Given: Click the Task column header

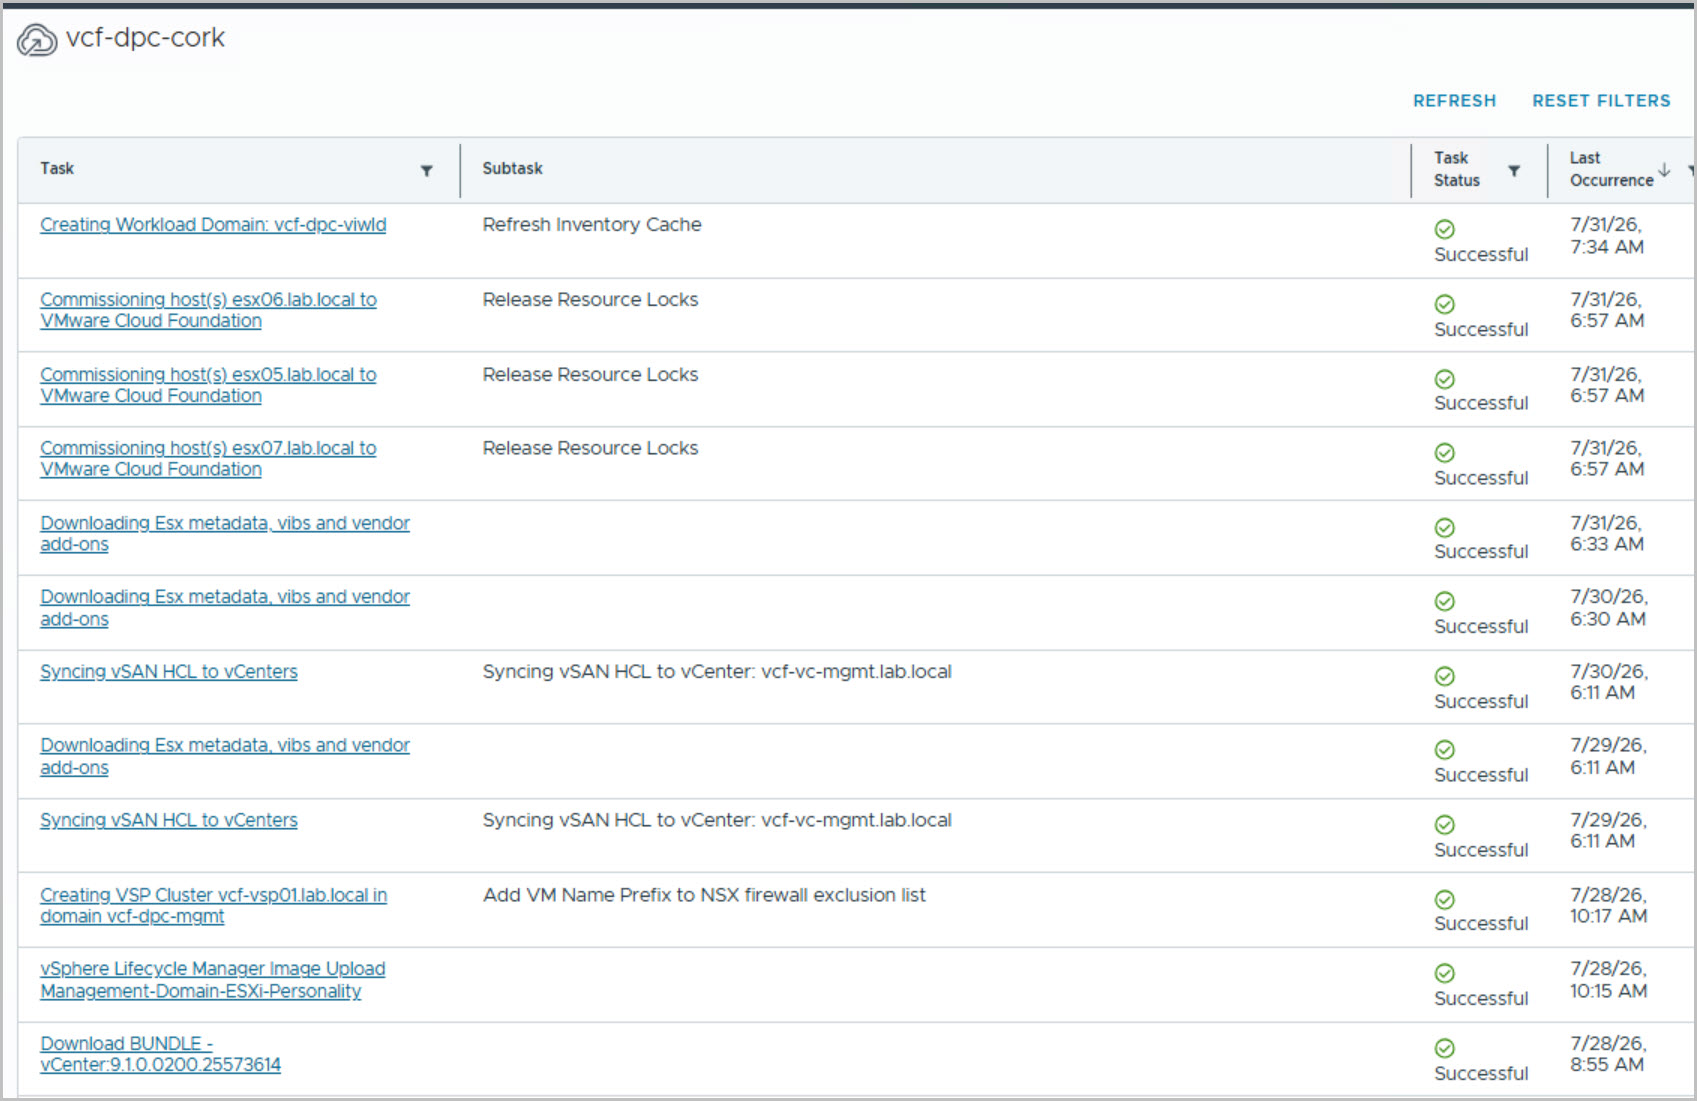Looking at the screenshot, I should [x=57, y=168].
